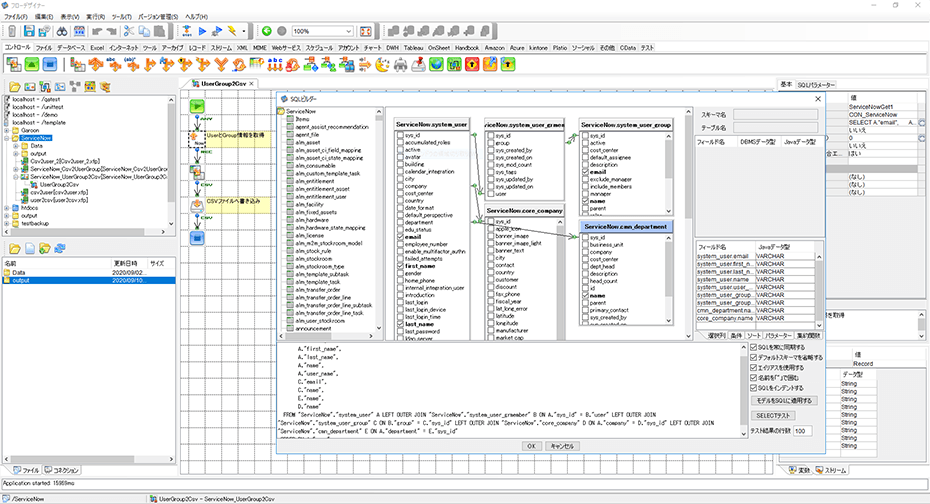
Task: Open the dropdown arrow next to lightning icon
Action: [x=244, y=31]
